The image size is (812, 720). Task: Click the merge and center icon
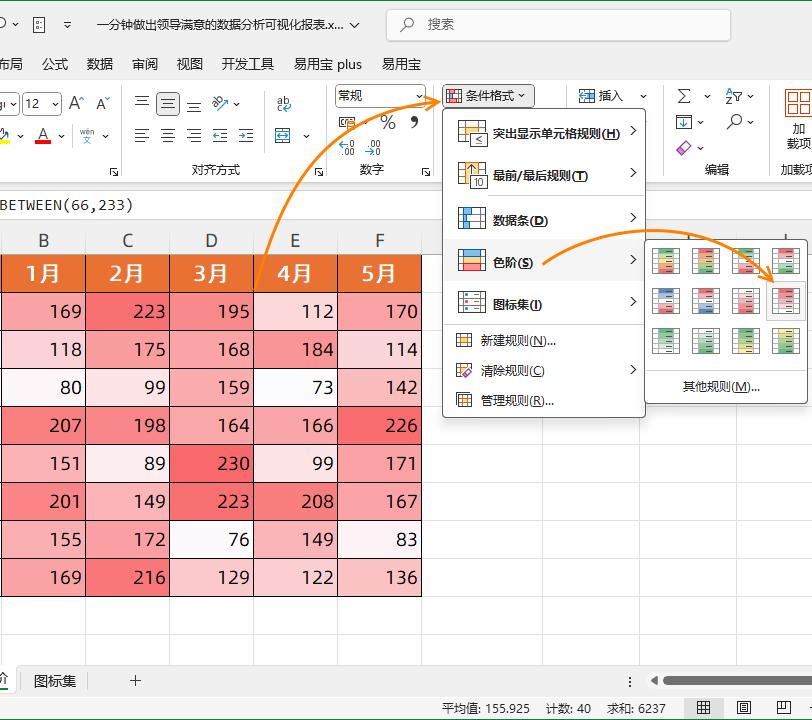coord(283,136)
